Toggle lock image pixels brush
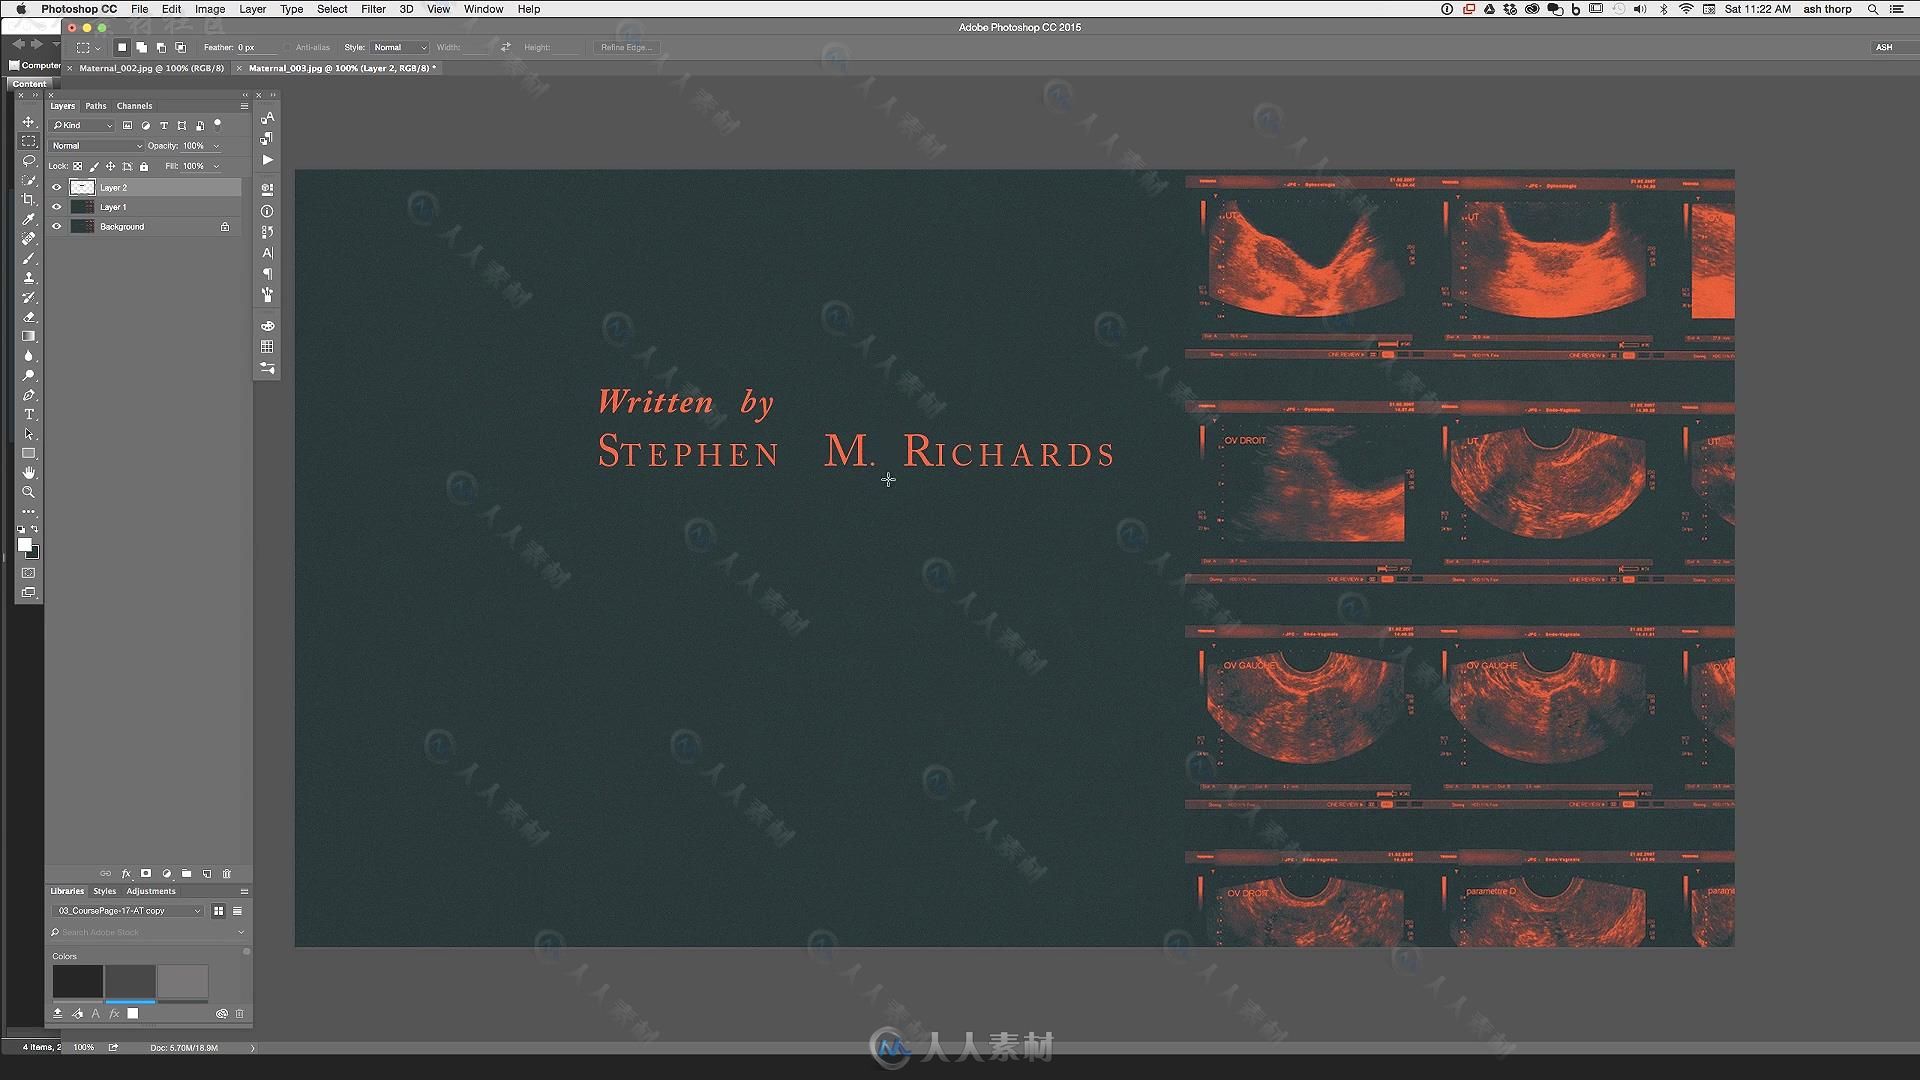1920x1080 pixels. pos(94,166)
